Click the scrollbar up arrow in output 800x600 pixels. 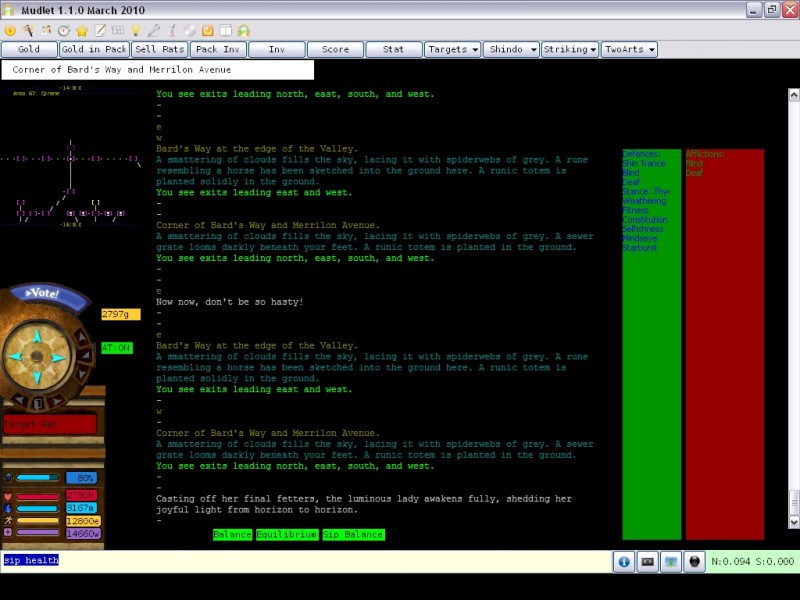pos(794,95)
